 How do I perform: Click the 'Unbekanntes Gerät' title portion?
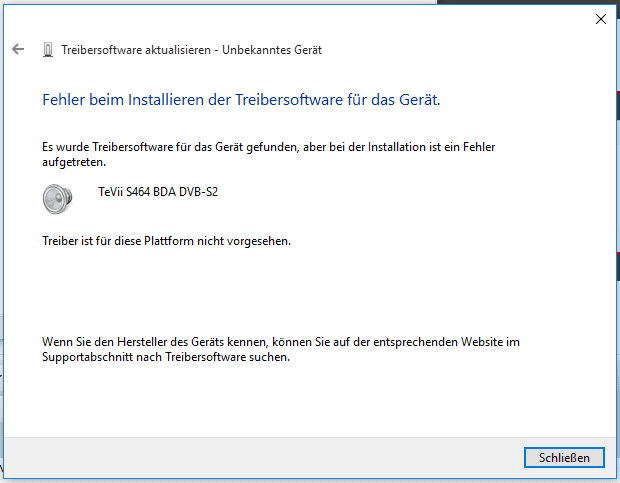[272, 50]
